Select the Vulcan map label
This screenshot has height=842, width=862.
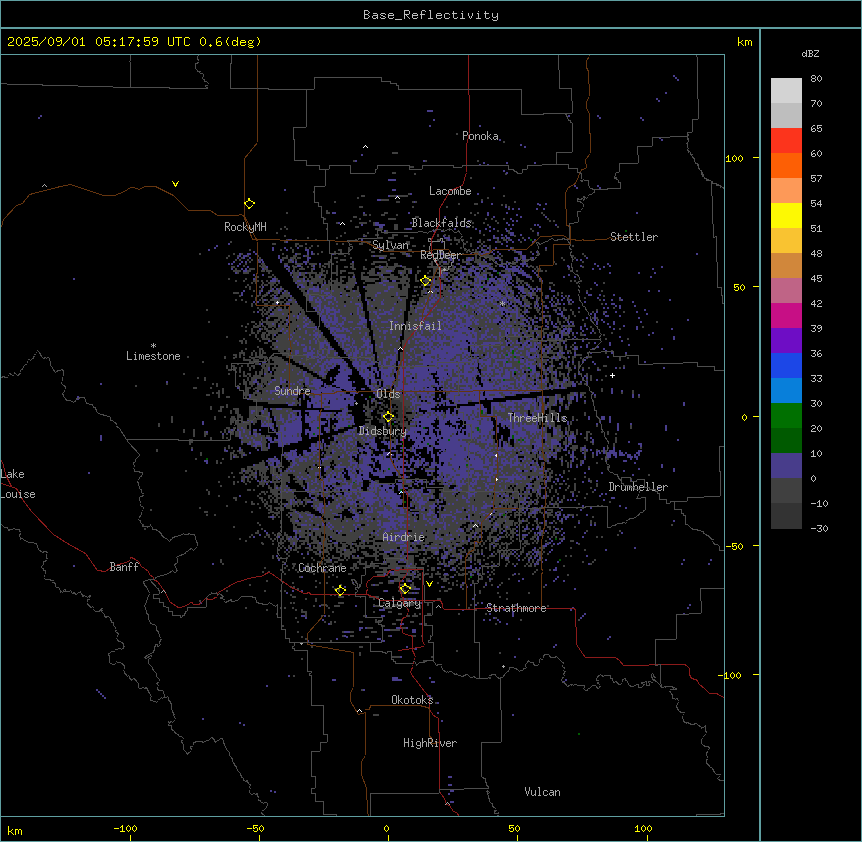[x=543, y=792]
